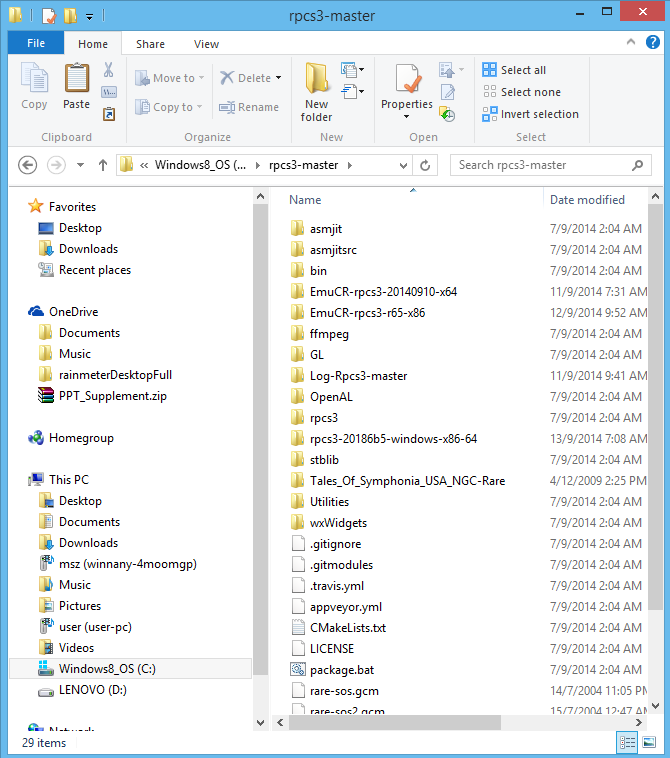The height and width of the screenshot is (758, 670).
Task: Select msz (winnany-4moomgp) location
Action: (128, 564)
